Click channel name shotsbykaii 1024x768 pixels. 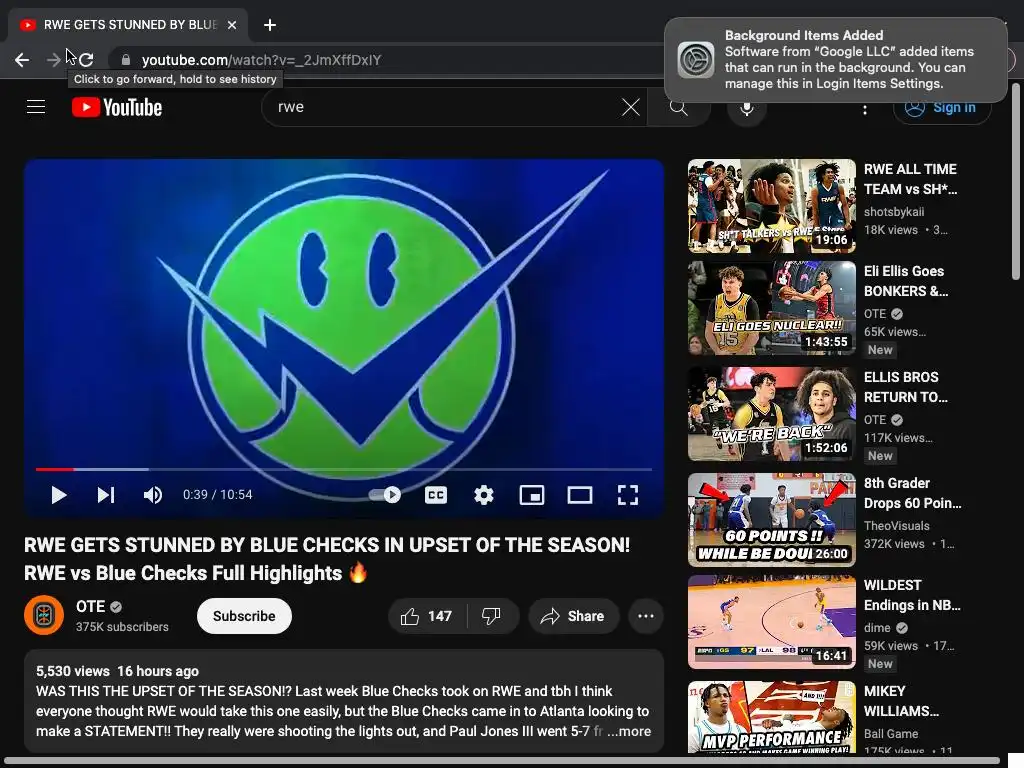[x=894, y=212]
